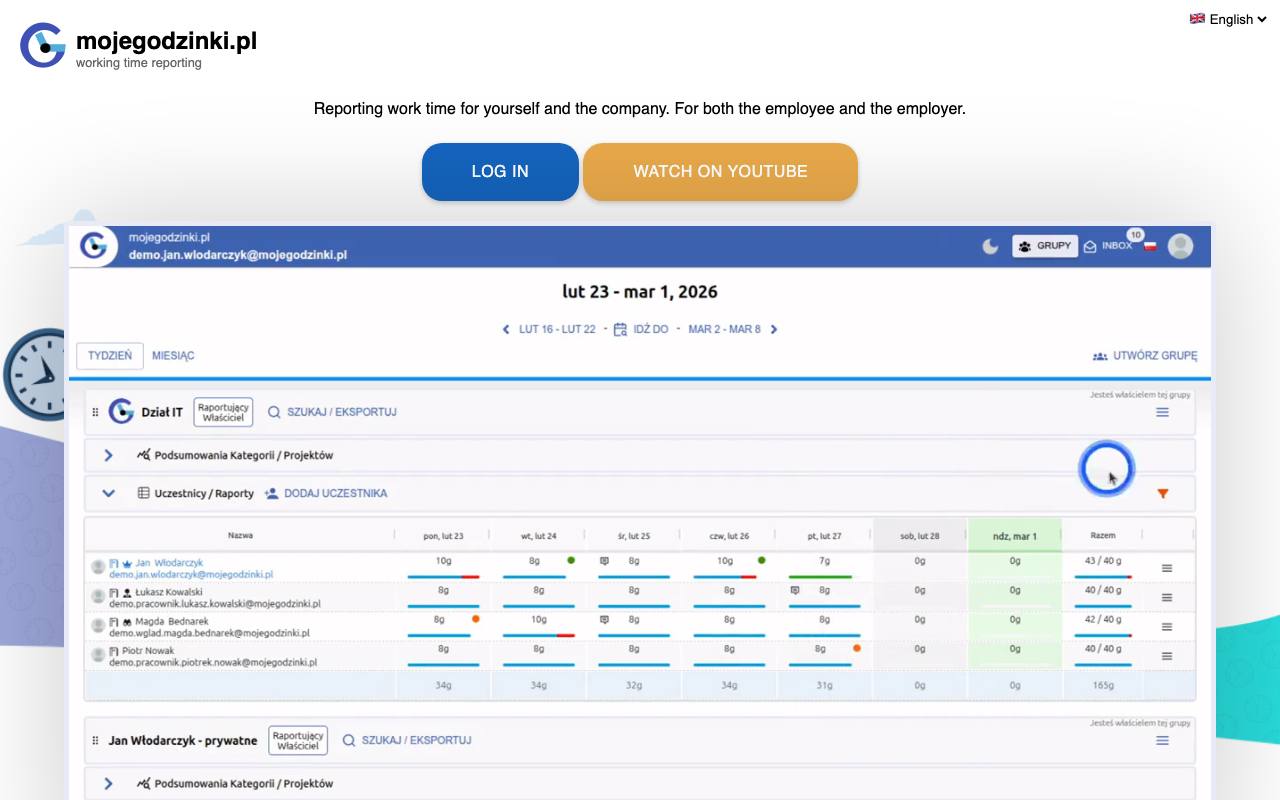Open row menu for Łukasz Kowalski
Screen dimensions: 1280x800
tap(1166, 597)
